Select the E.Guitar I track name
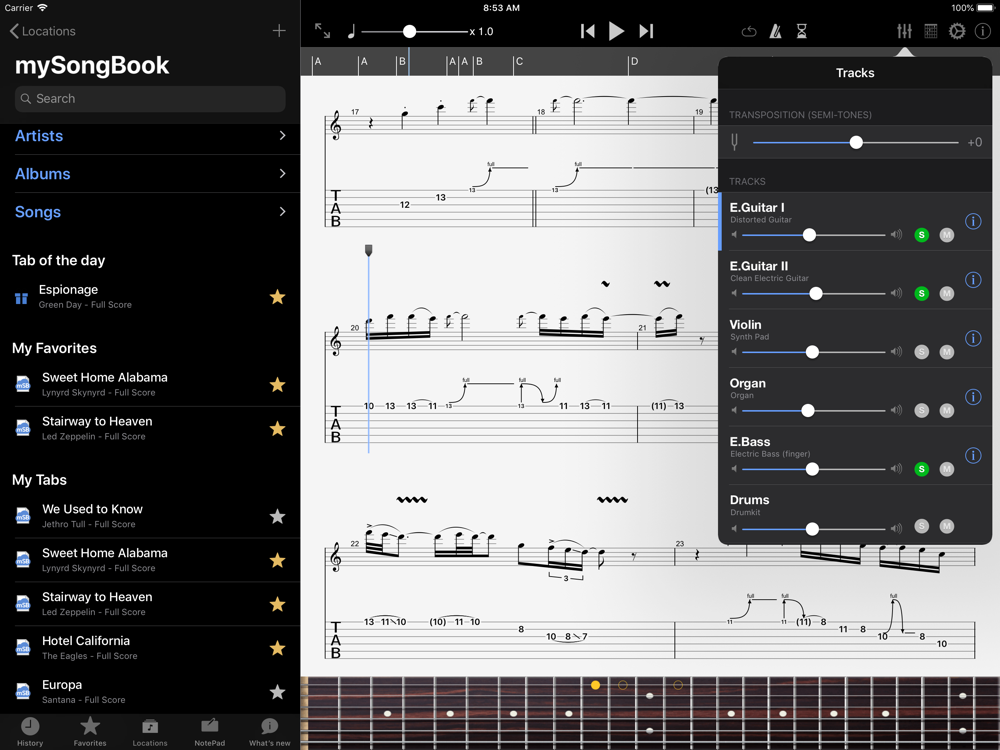This screenshot has height=750, width=1000. pos(757,207)
